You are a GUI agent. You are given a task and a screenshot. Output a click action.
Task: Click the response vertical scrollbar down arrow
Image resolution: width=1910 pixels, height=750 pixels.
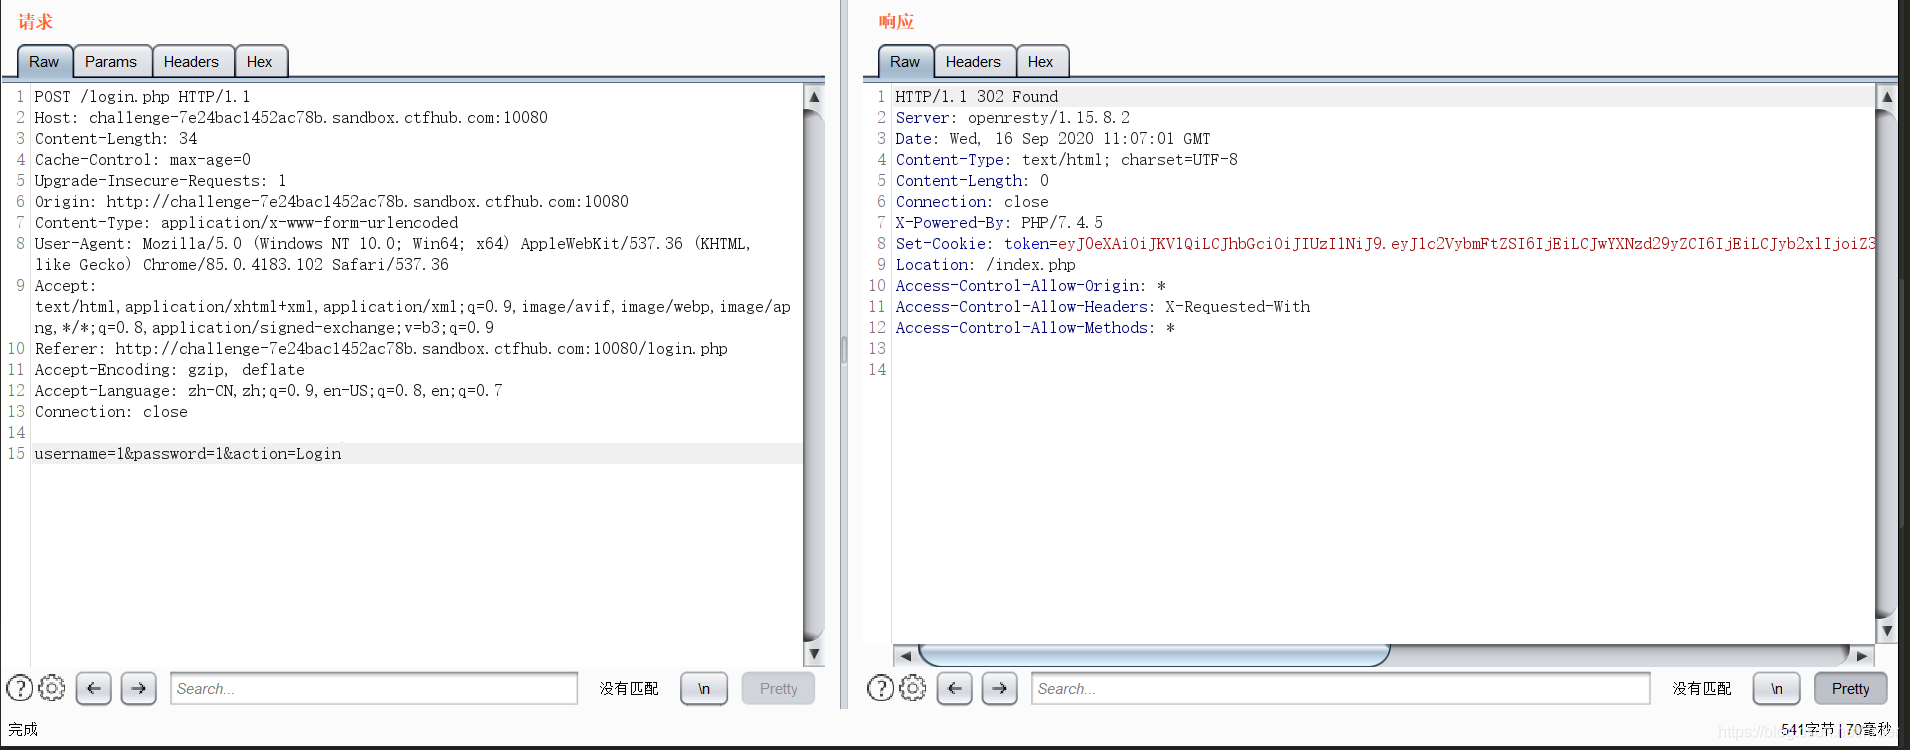[1887, 631]
